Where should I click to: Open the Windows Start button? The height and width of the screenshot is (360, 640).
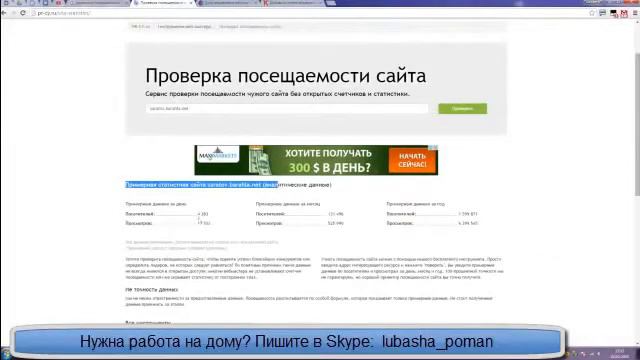(5, 353)
